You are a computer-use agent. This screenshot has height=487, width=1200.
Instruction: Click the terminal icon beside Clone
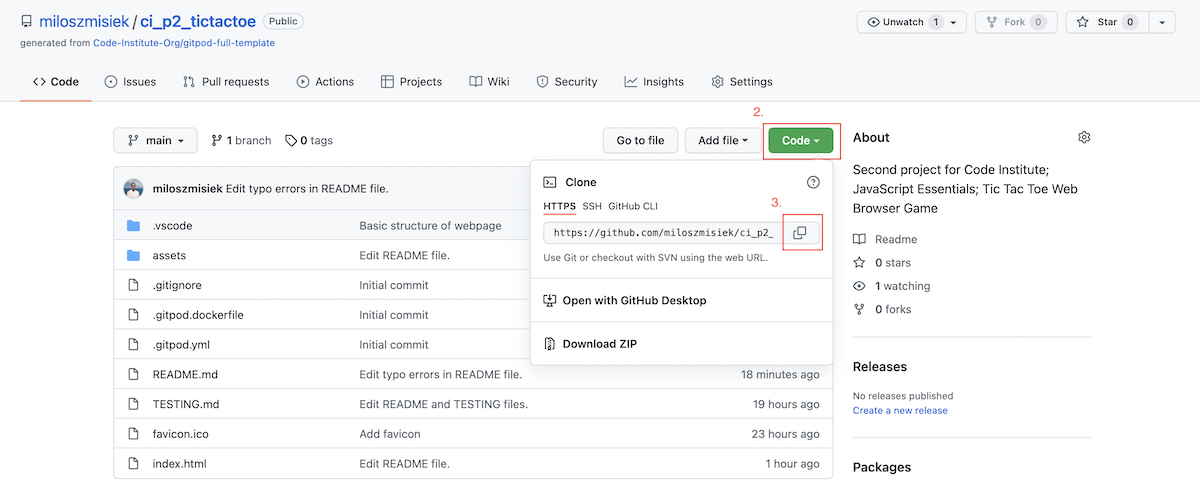[x=550, y=182]
